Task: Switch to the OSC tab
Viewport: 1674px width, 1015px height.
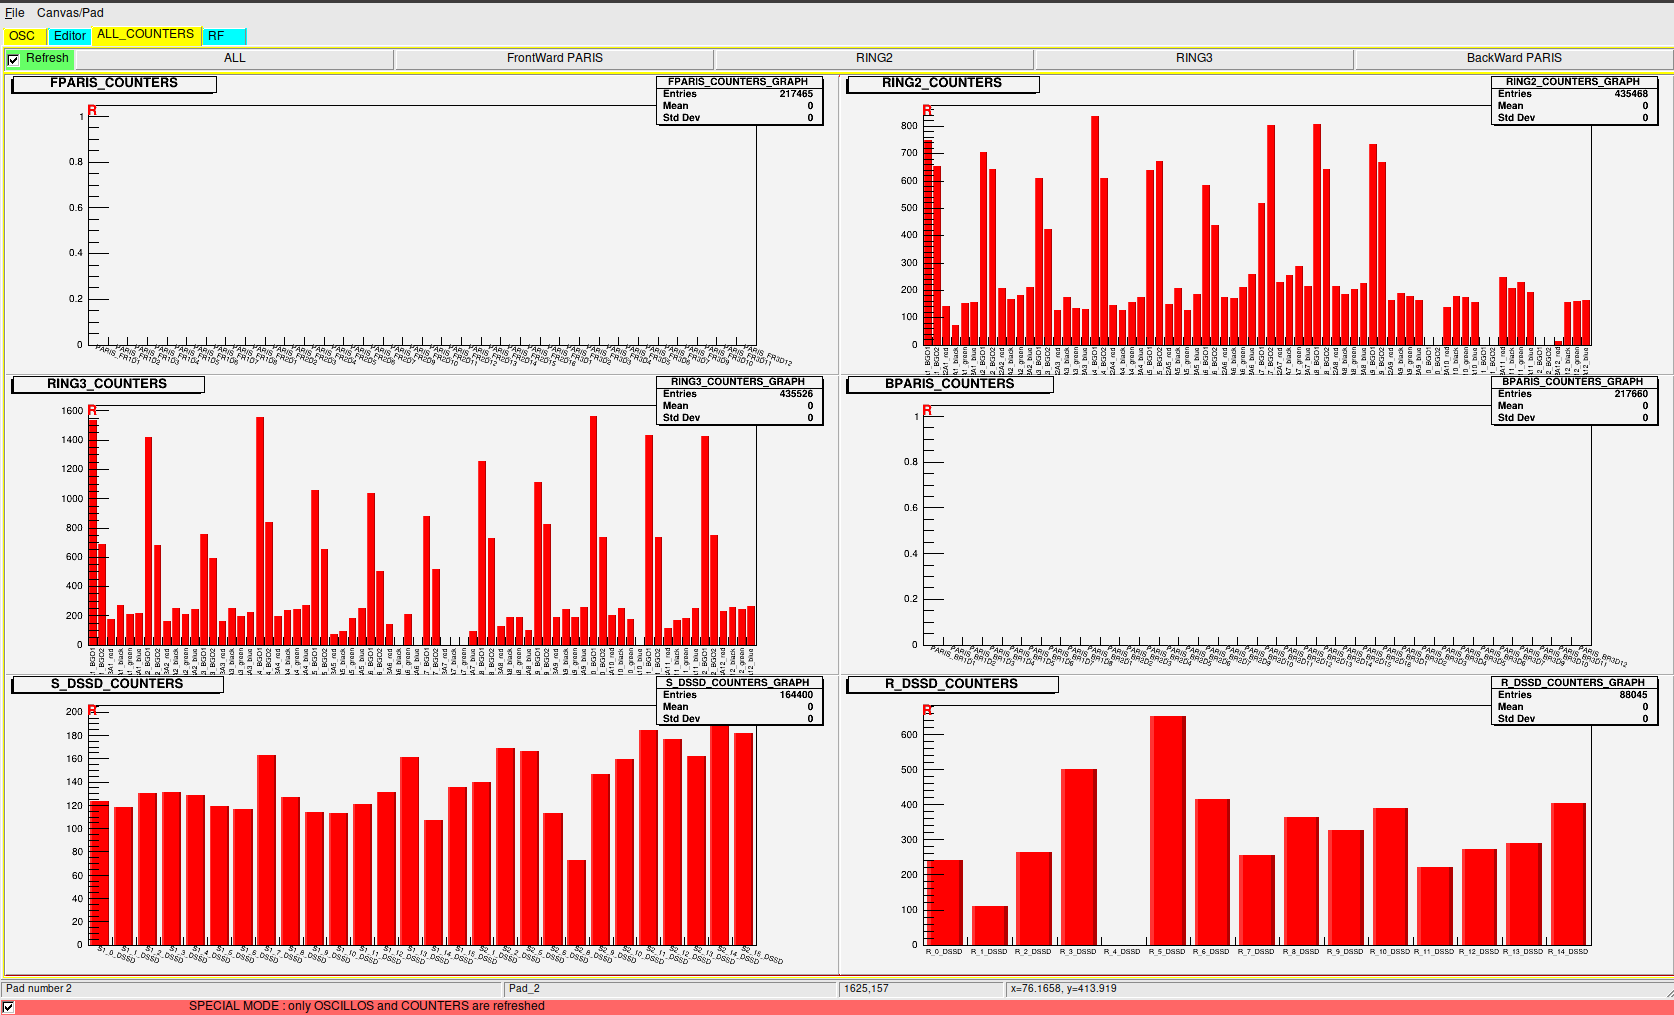Action: (x=22, y=36)
